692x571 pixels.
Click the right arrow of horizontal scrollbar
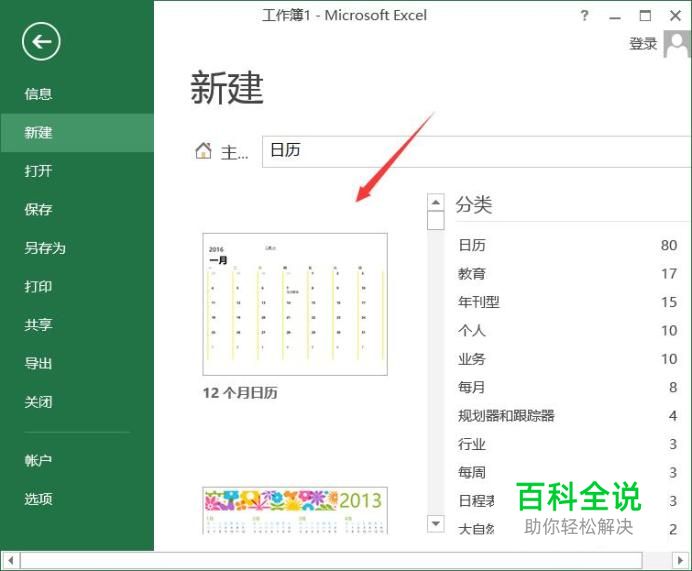681,560
